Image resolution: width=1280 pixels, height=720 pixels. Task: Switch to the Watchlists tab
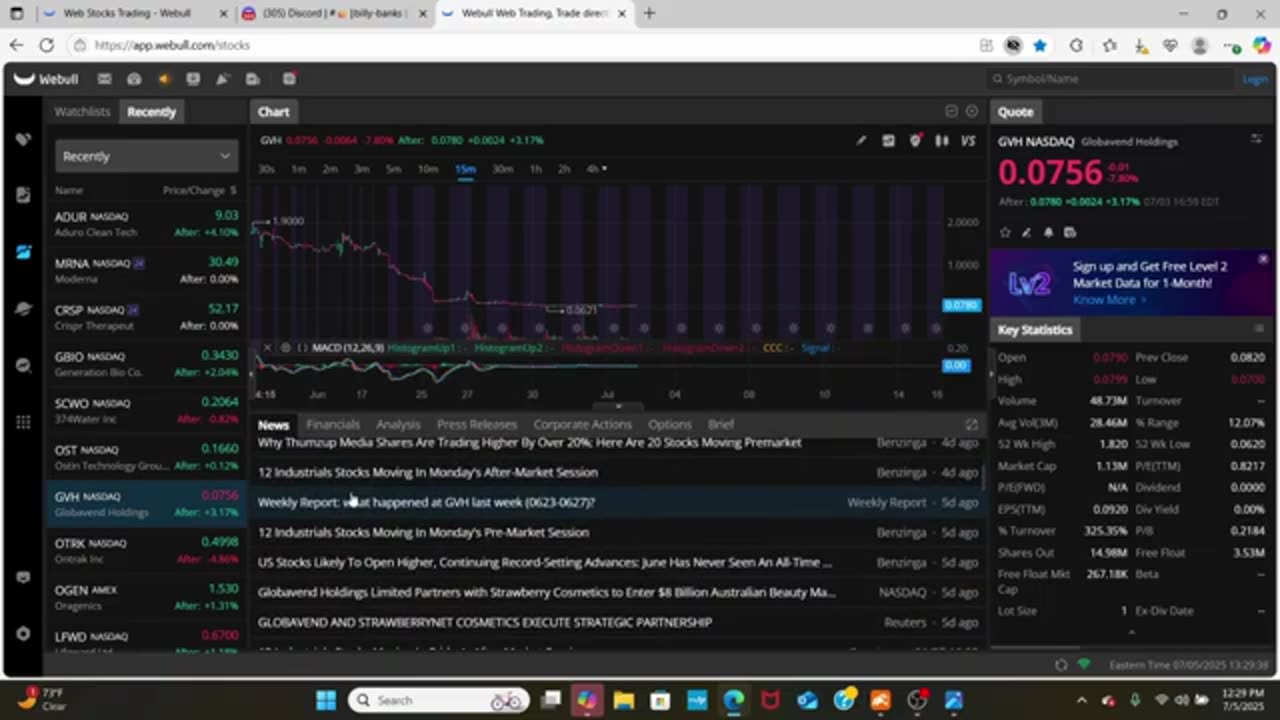coord(82,111)
